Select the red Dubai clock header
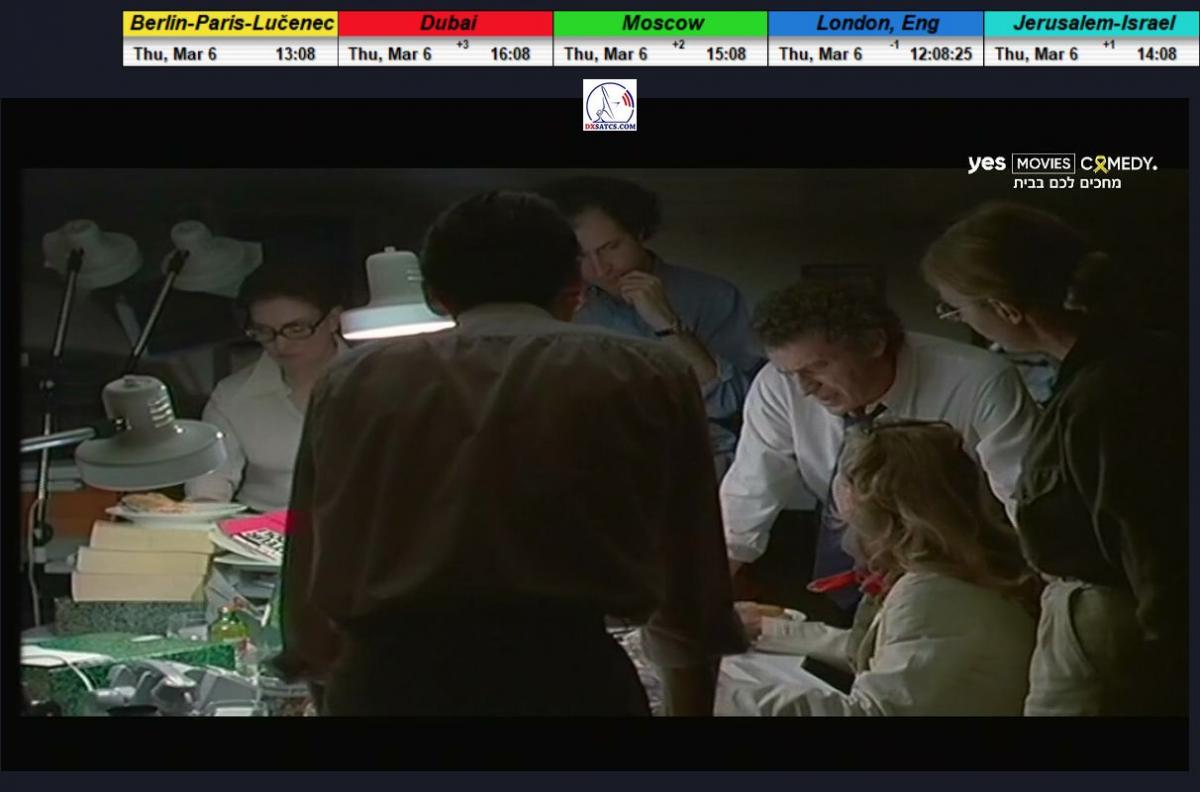This screenshot has height=792, width=1200. click(446, 23)
